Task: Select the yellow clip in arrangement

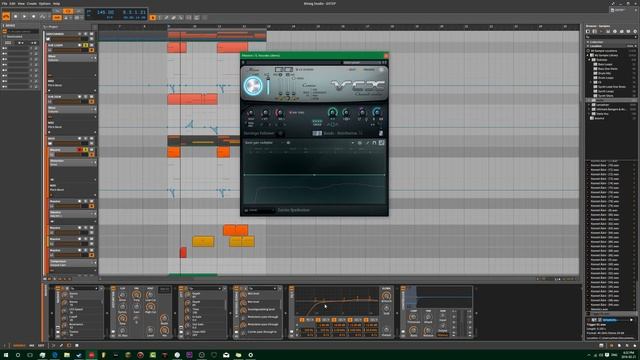Action: pyautogui.click(x=203, y=241)
